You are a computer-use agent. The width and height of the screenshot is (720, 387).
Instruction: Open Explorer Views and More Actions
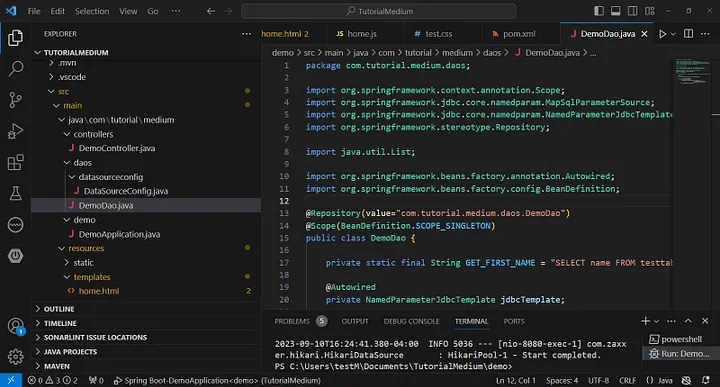click(247, 34)
